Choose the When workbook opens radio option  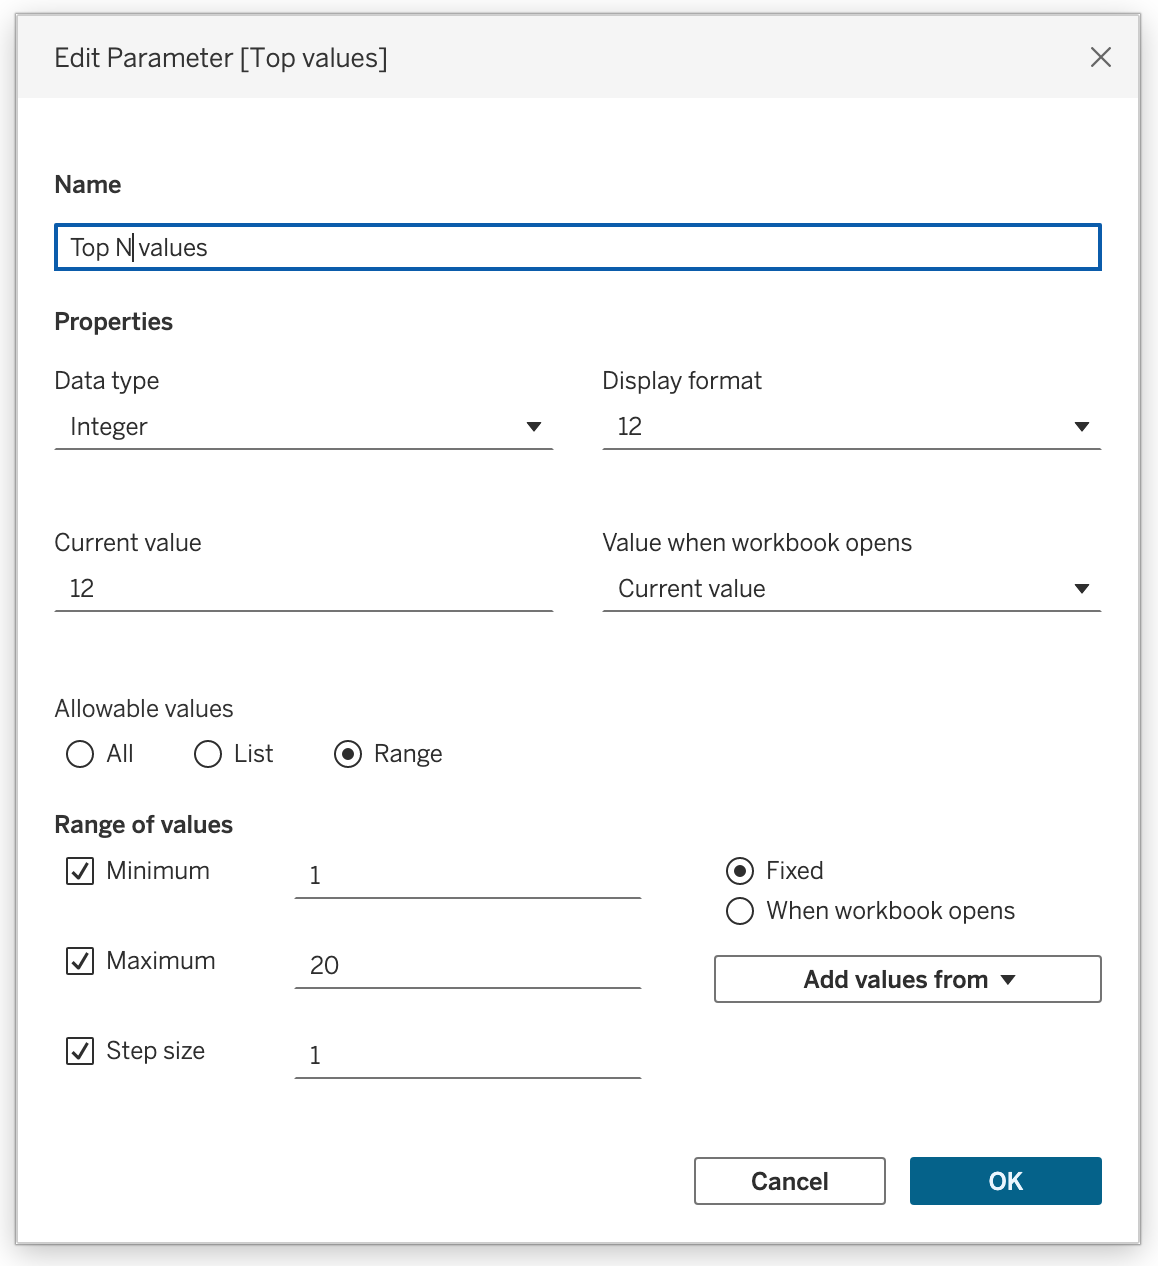[x=740, y=911]
